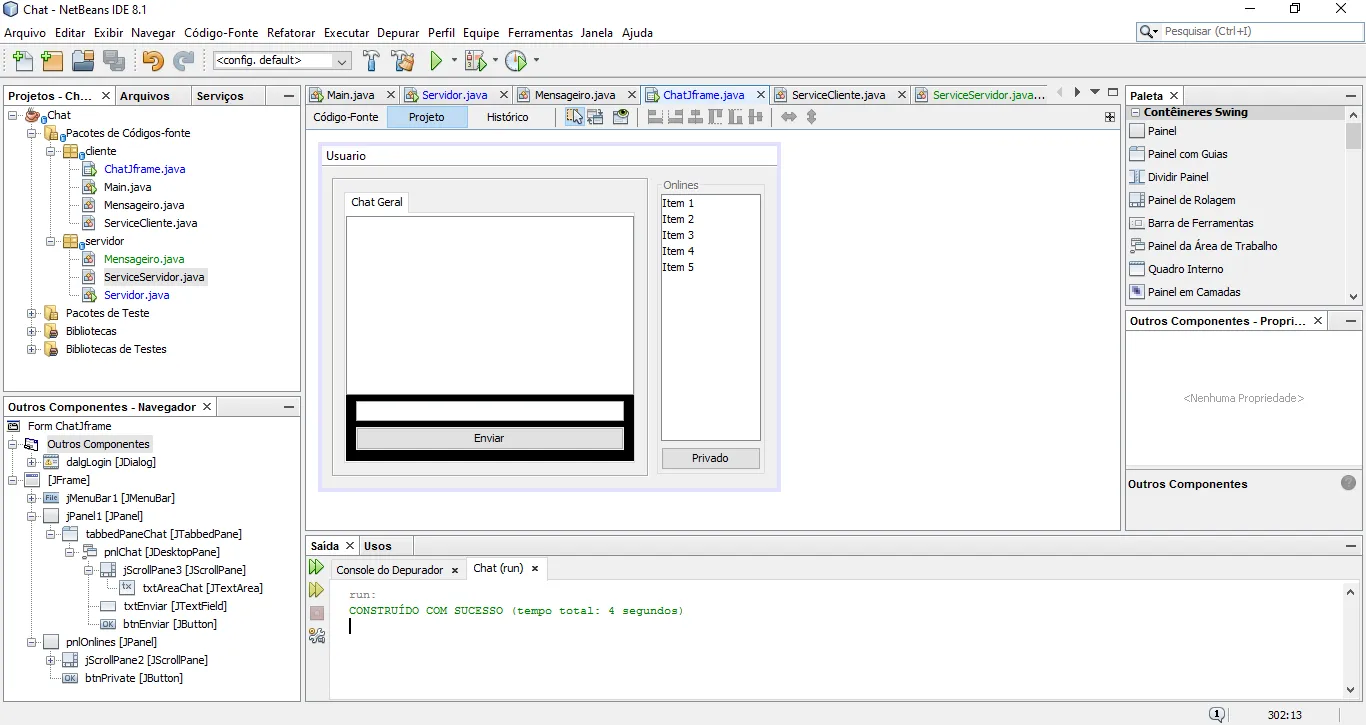
Task: Click Clean and Build broom icon
Action: pyautogui.click(x=403, y=61)
